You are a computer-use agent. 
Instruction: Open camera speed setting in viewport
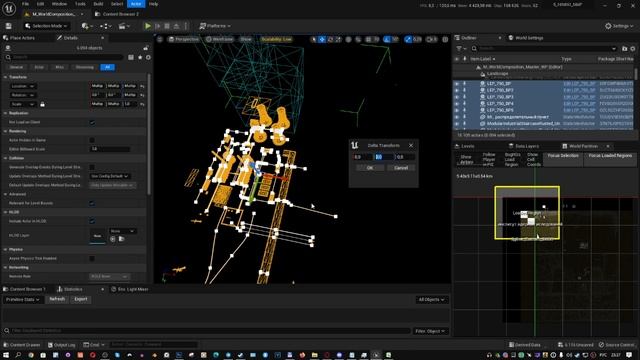point(431,39)
